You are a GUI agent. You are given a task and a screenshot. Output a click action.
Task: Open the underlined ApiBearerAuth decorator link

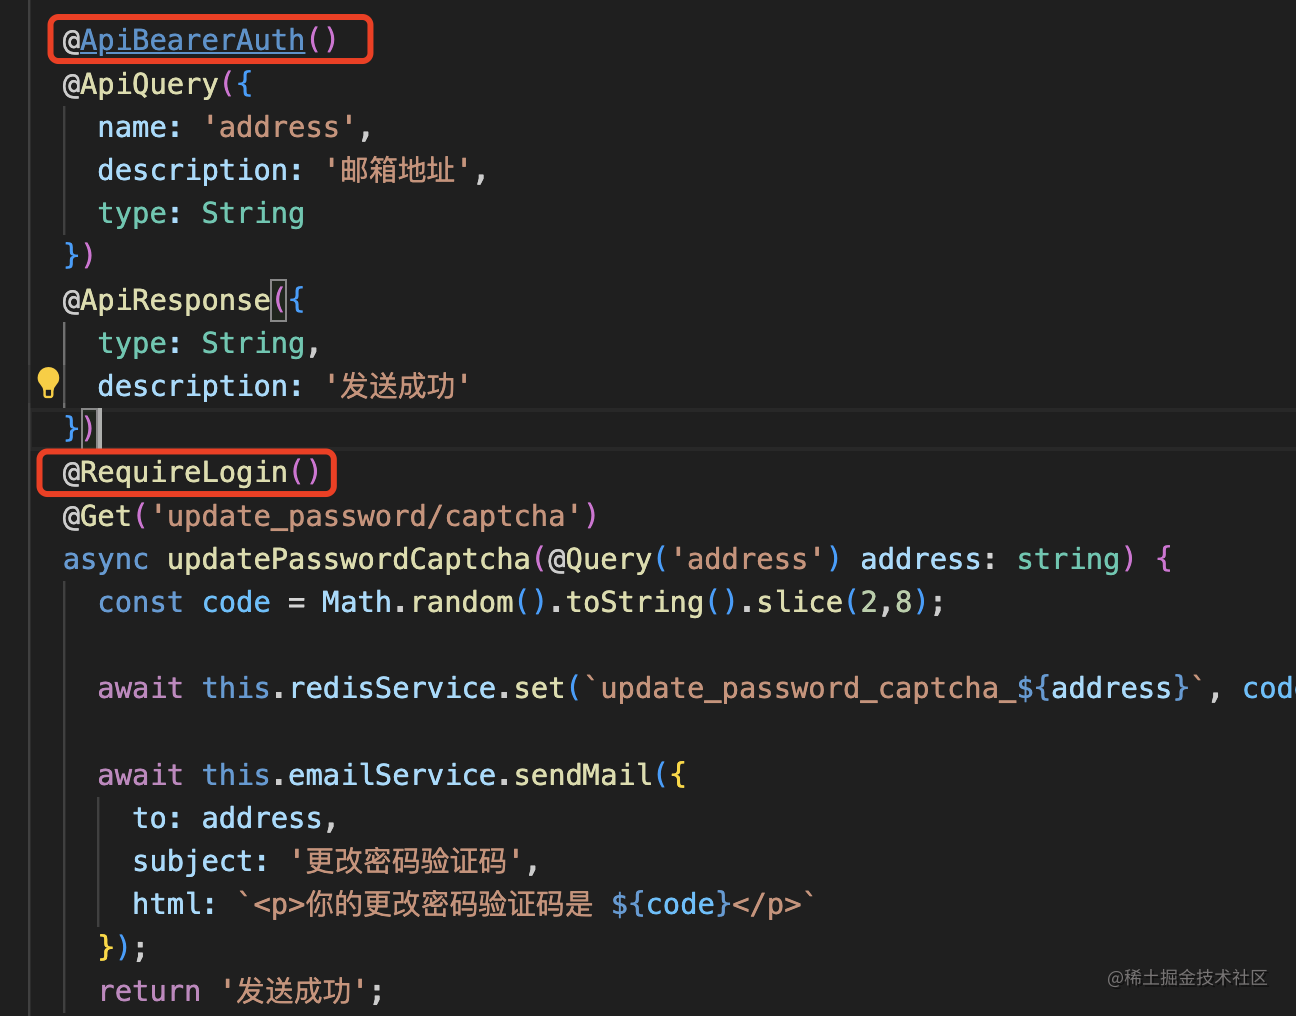pos(192,40)
